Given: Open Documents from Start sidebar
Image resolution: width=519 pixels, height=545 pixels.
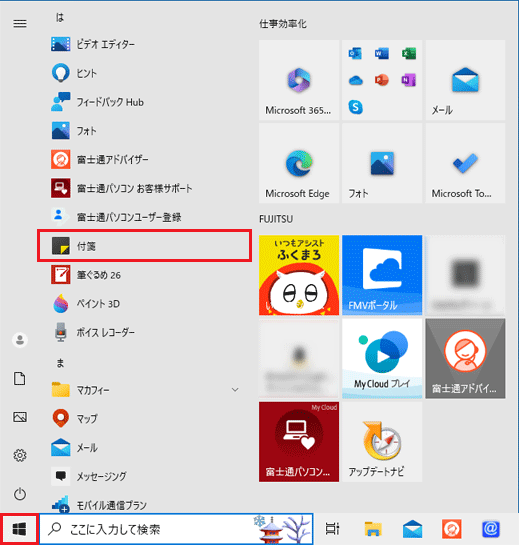Looking at the screenshot, I should click(20, 379).
